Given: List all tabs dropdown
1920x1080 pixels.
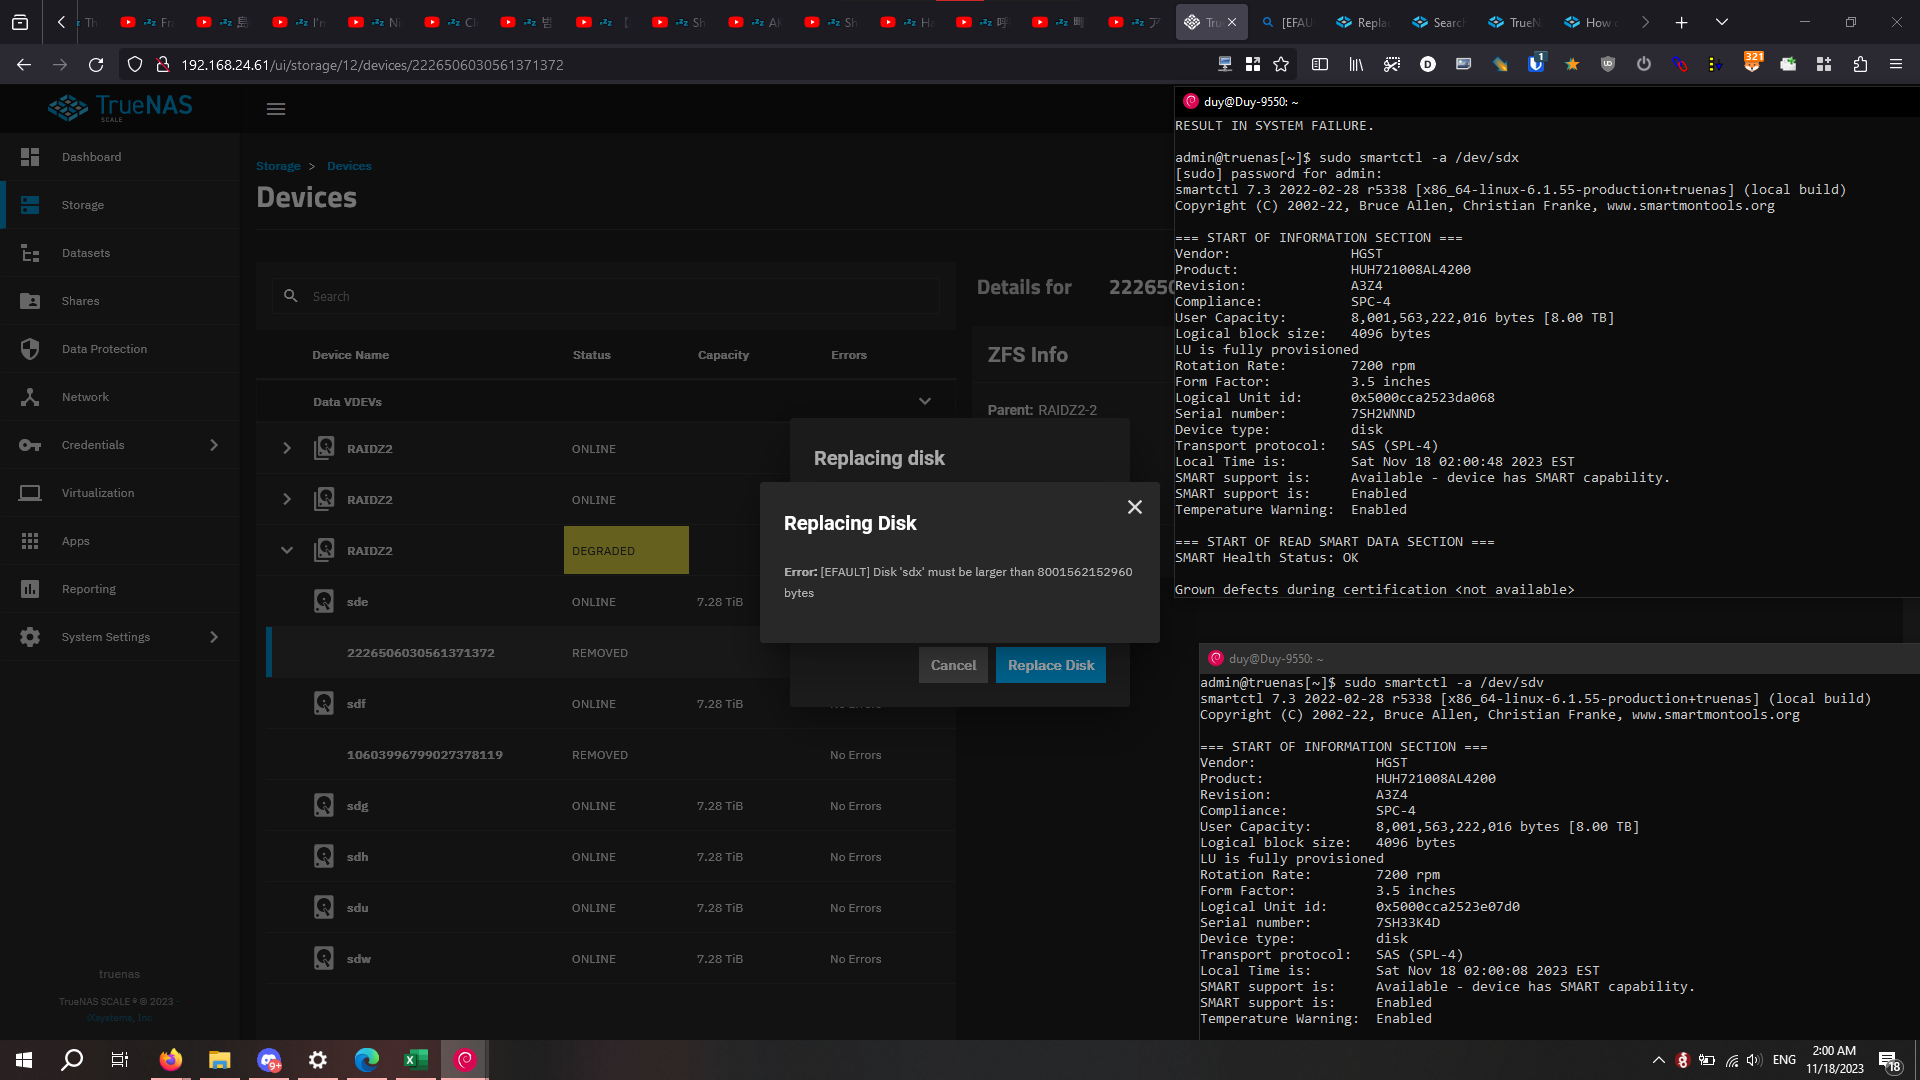Looking at the screenshot, I should click(x=1721, y=22).
